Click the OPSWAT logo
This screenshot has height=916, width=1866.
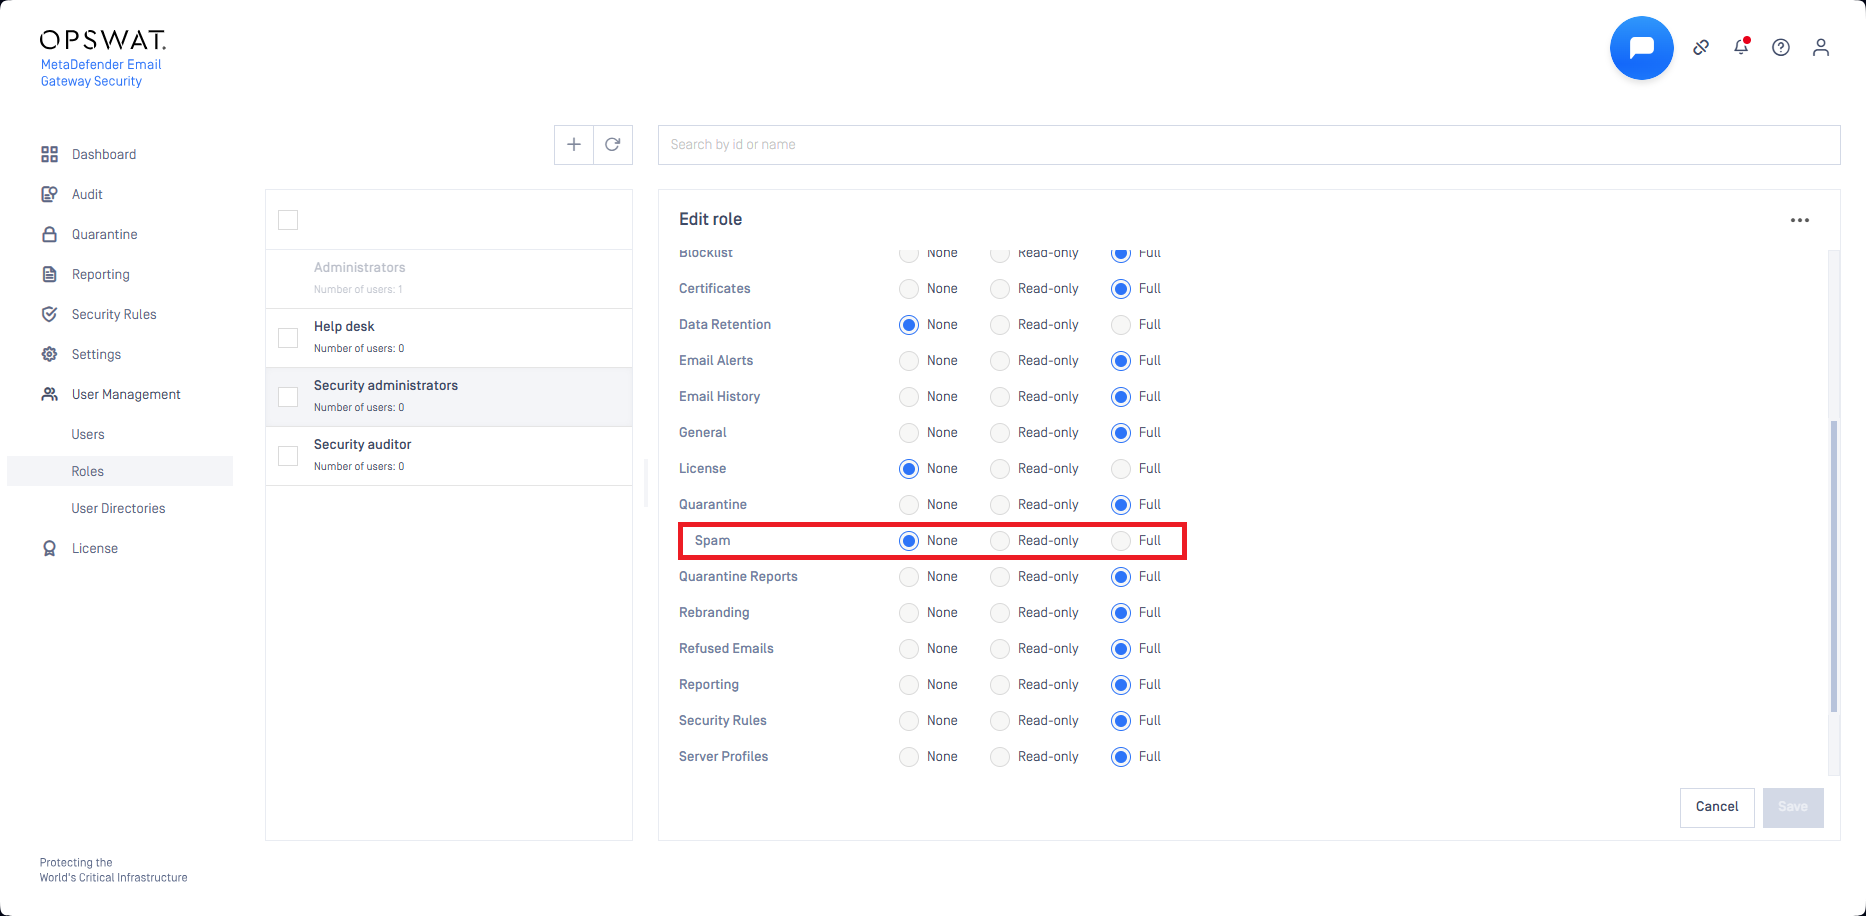102,40
